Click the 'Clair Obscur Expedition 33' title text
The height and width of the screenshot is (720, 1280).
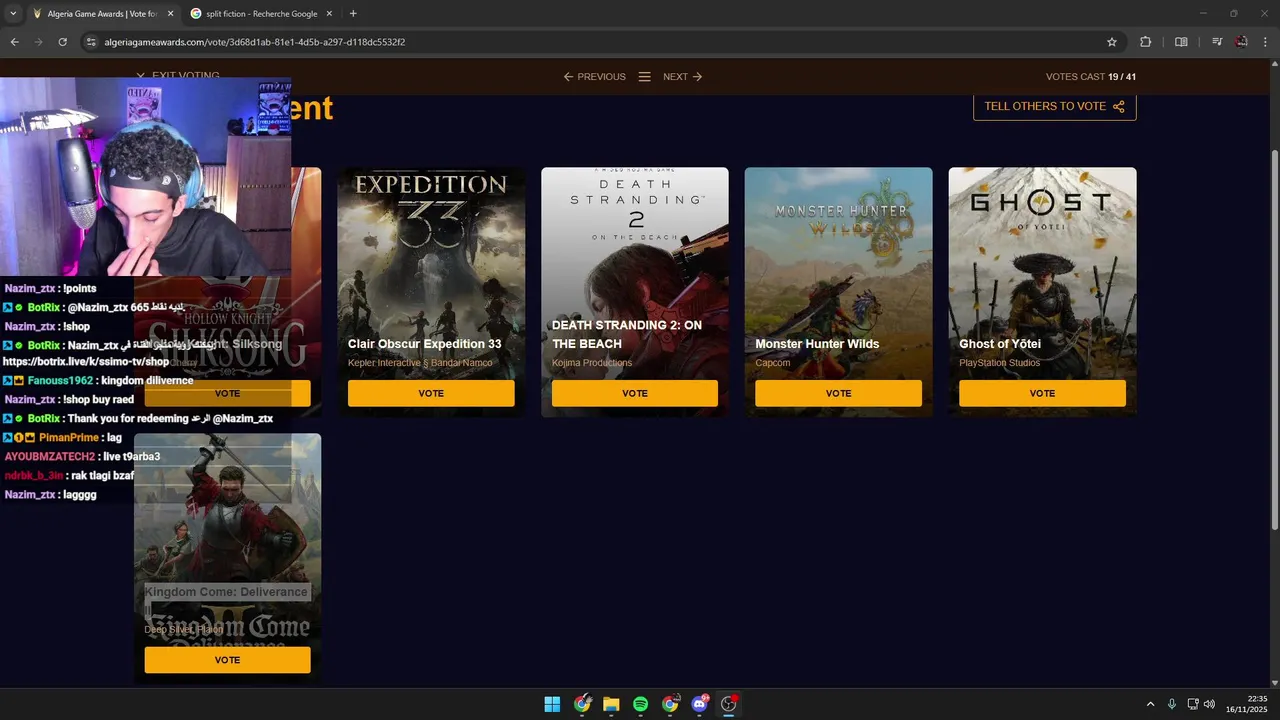[x=425, y=344]
